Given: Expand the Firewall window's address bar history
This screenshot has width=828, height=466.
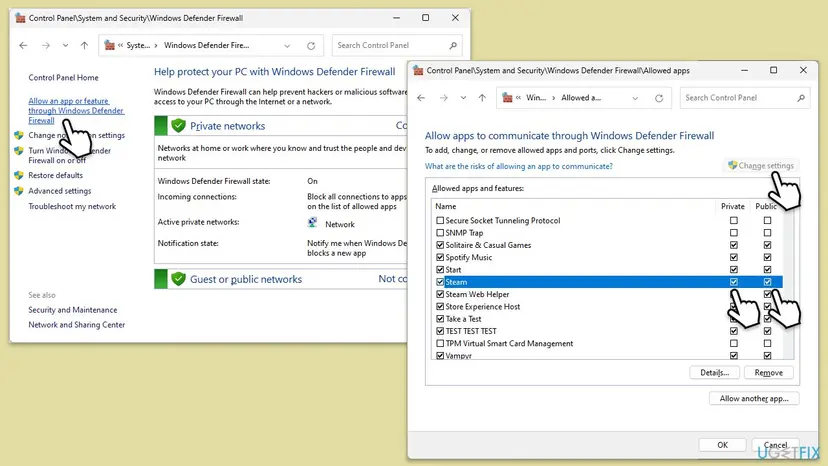Looking at the screenshot, I should (287, 46).
